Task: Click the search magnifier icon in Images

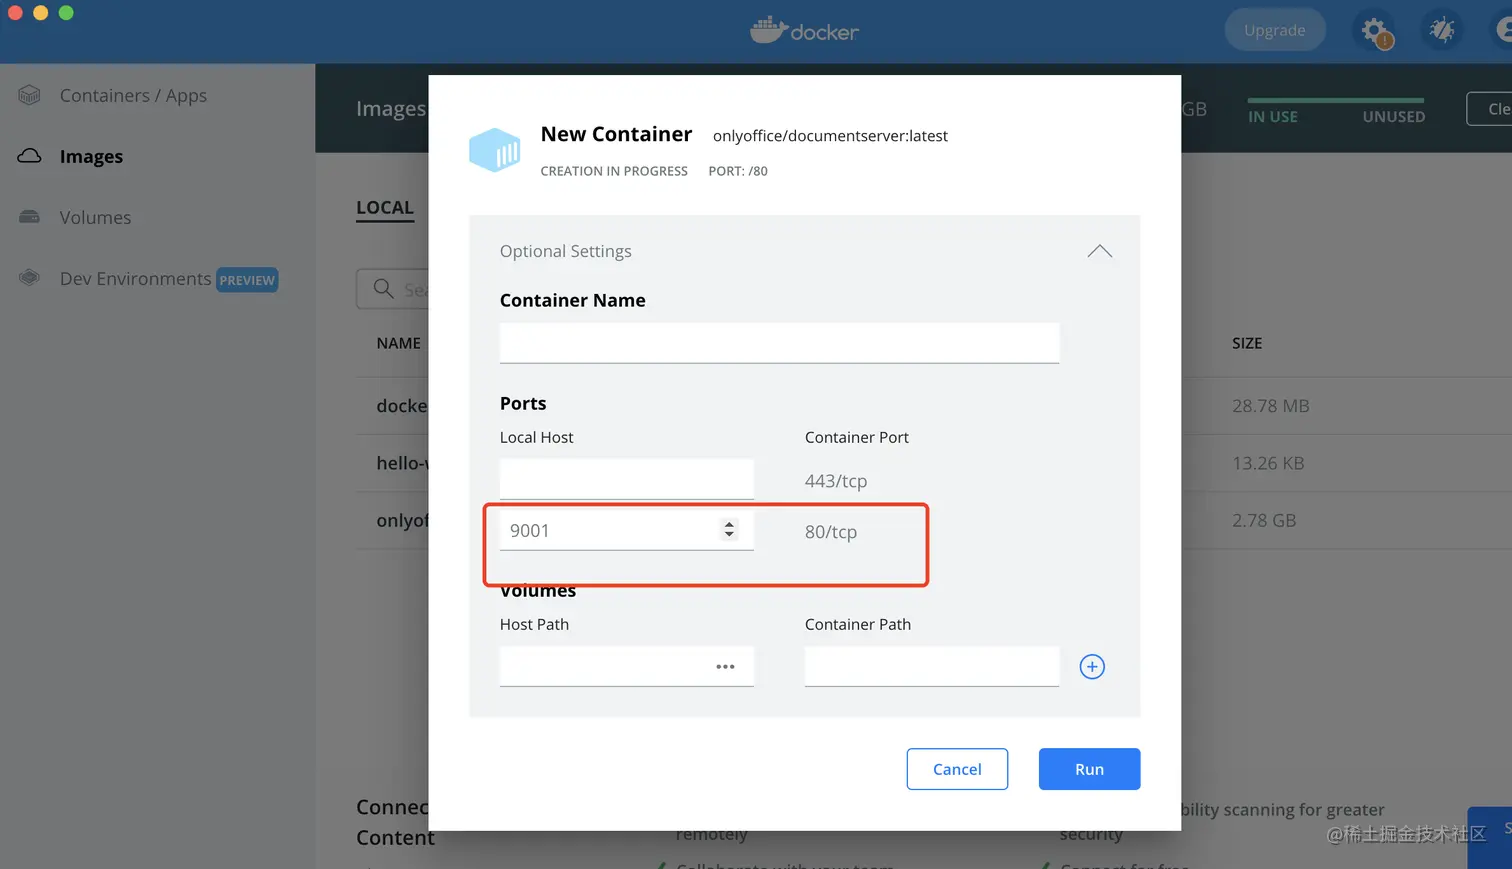Action: [383, 289]
